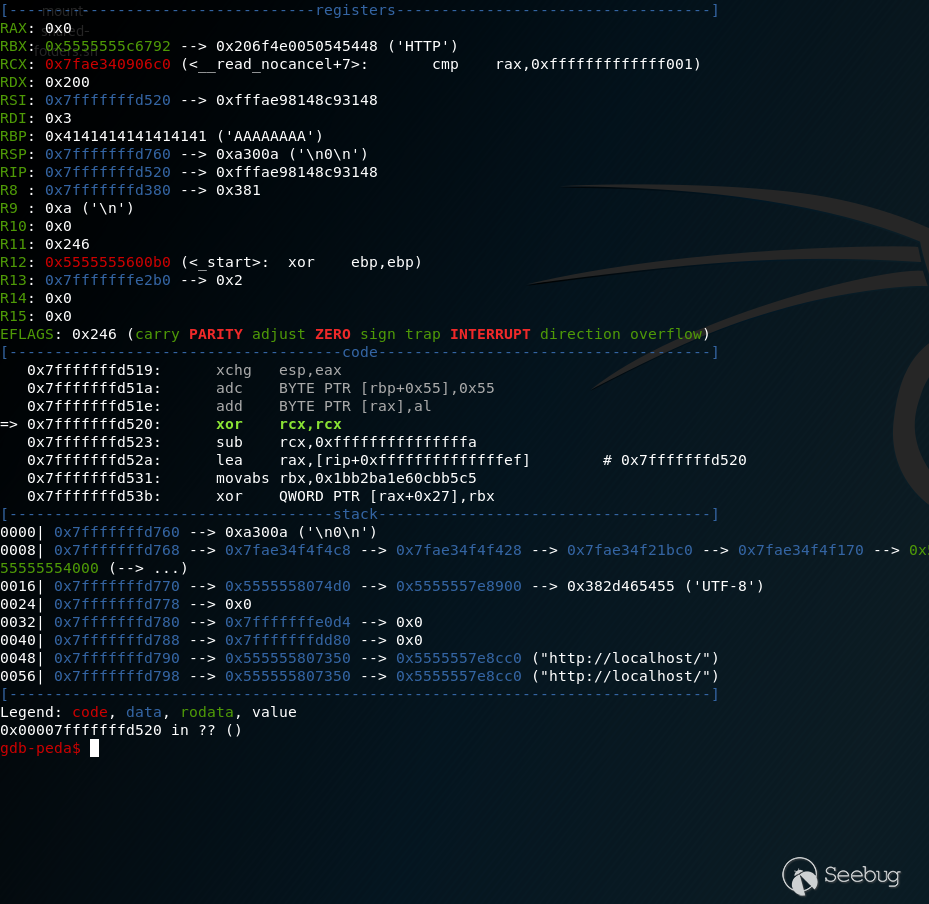Image resolution: width=929 pixels, height=904 pixels.
Task: Click 'BYTE PTR [rax],al' operand
Action: tap(355, 406)
